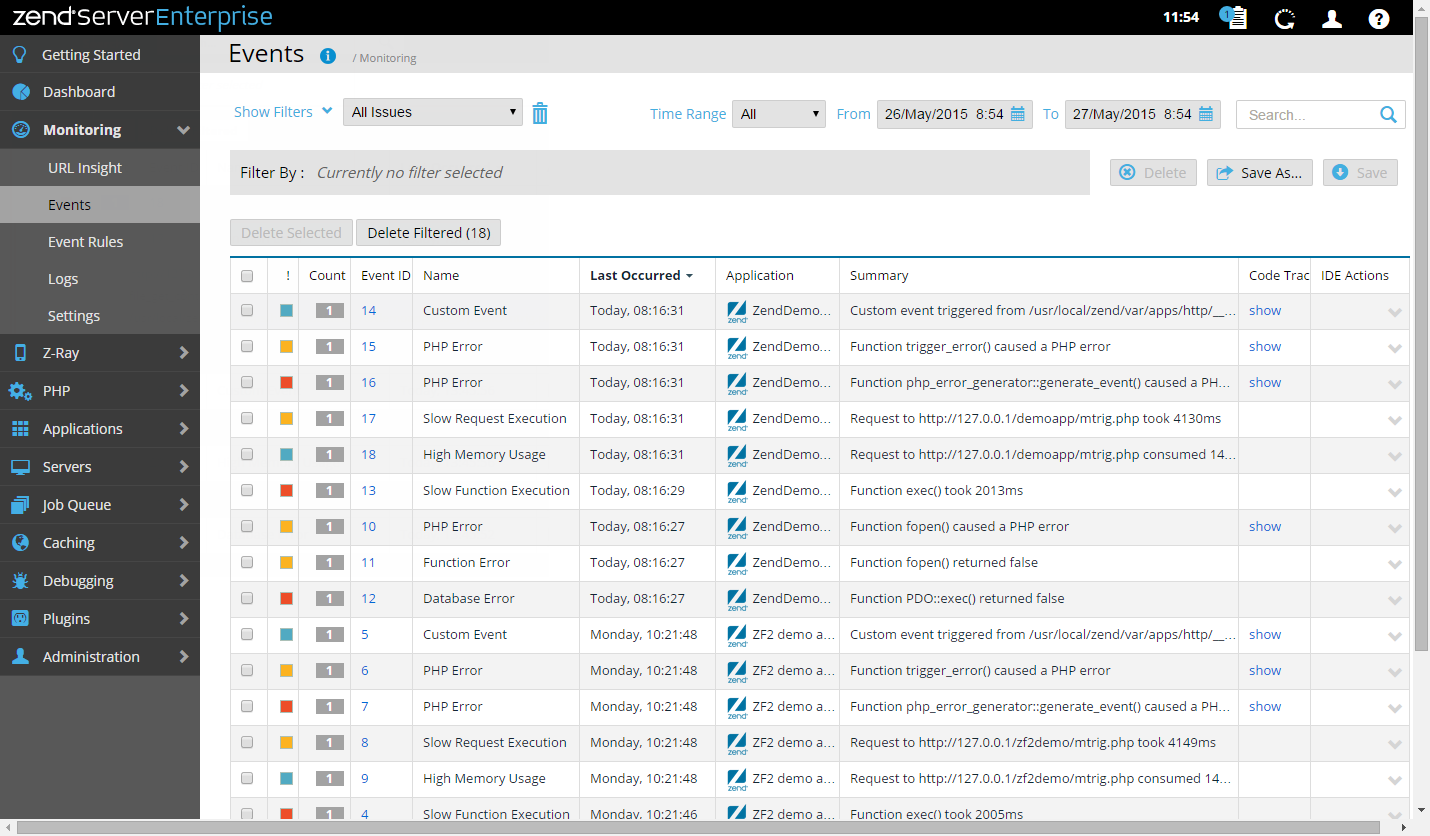Open the From date calendar icon
Viewport: 1430px width, 836px height.
tap(1018, 114)
